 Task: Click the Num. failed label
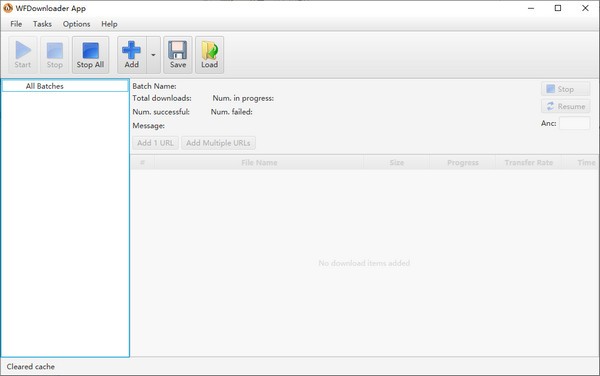pos(232,112)
